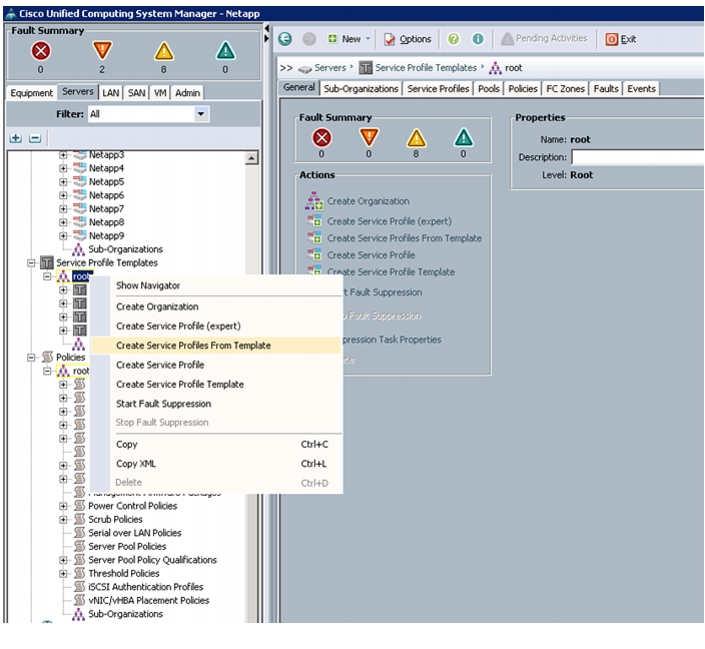Image resolution: width=705 pixels, height=649 pixels.
Task: Select iSCSI Authentication Profiles
Action: [x=146, y=587]
